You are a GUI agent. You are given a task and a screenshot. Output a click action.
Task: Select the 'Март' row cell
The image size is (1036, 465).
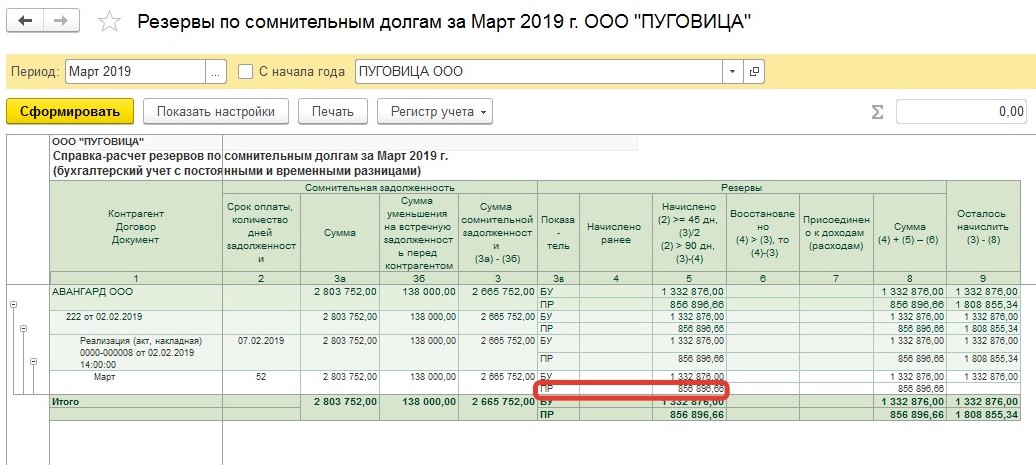[136, 377]
